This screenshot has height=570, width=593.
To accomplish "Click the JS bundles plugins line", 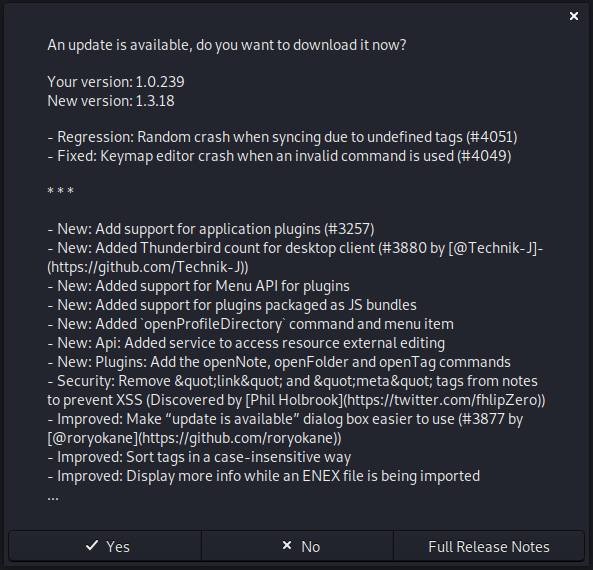I will pyautogui.click(x=232, y=305).
